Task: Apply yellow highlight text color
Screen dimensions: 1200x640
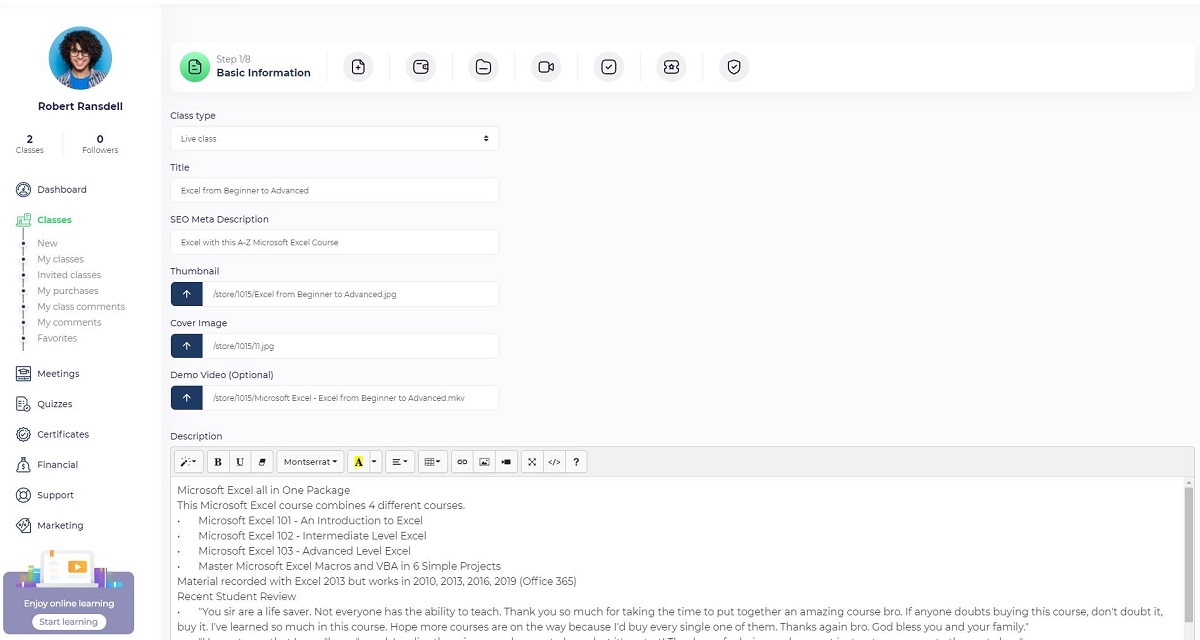Action: coord(358,462)
